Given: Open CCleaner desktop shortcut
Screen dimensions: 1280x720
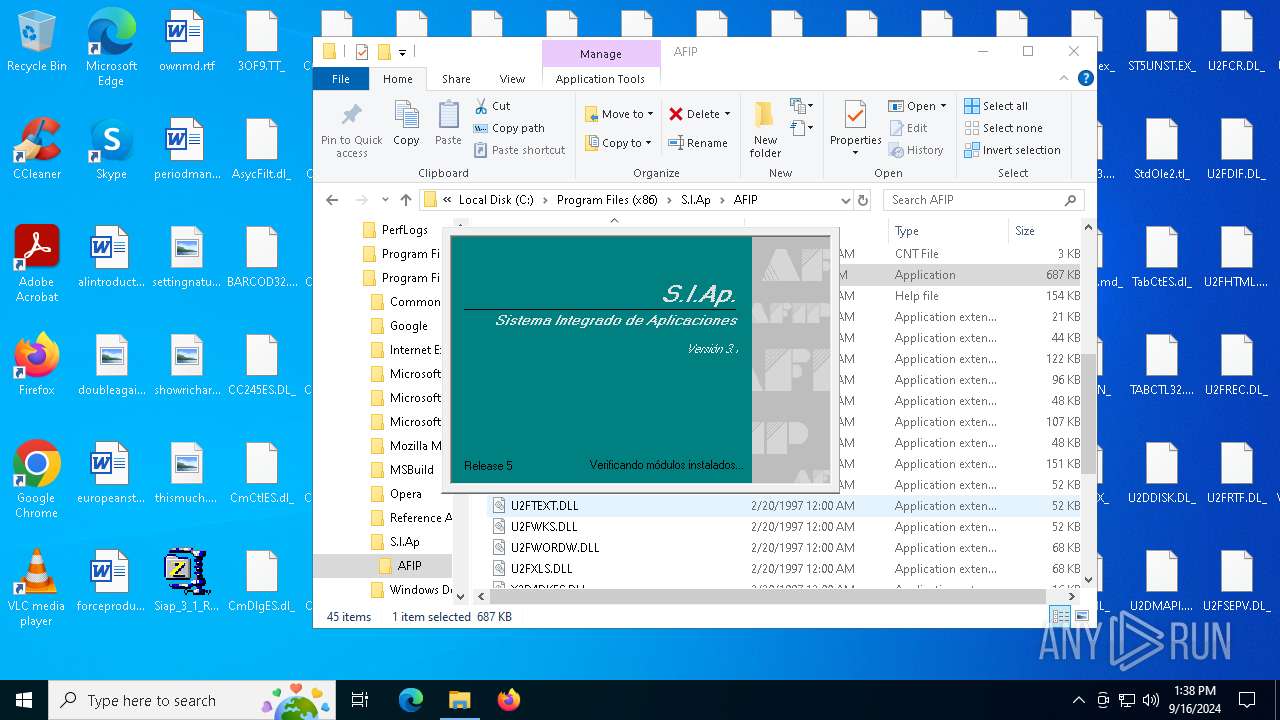Looking at the screenshot, I should (36, 149).
